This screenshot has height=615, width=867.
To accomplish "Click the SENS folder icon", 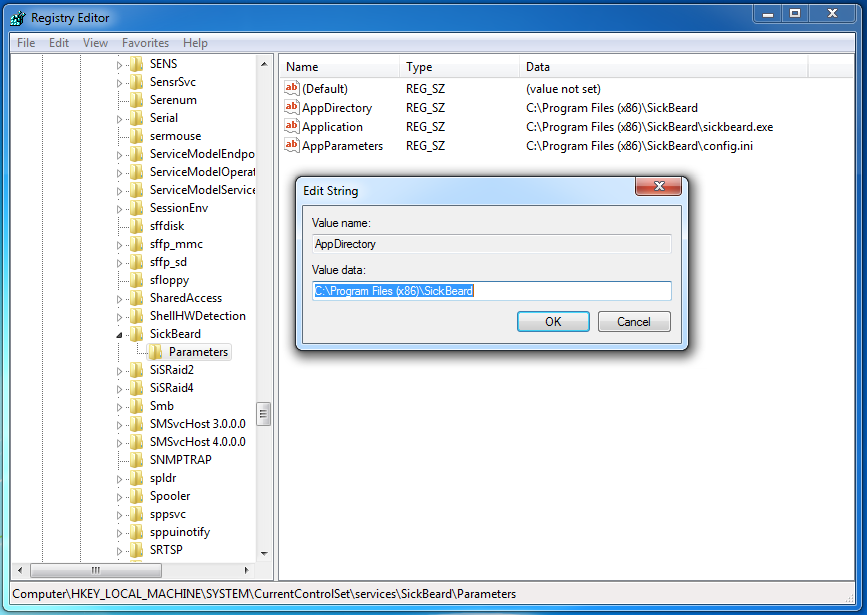I will (x=137, y=64).
